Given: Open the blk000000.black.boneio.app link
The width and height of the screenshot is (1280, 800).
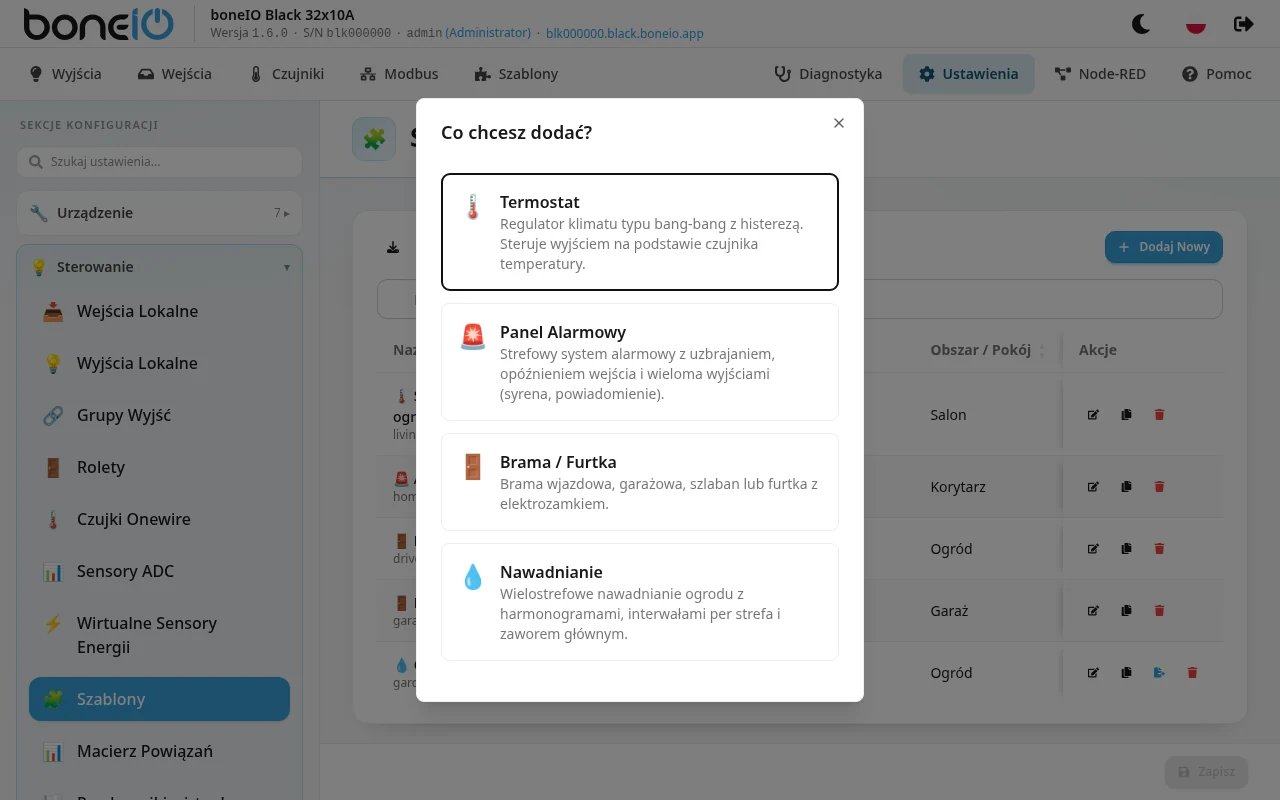Looking at the screenshot, I should [625, 33].
